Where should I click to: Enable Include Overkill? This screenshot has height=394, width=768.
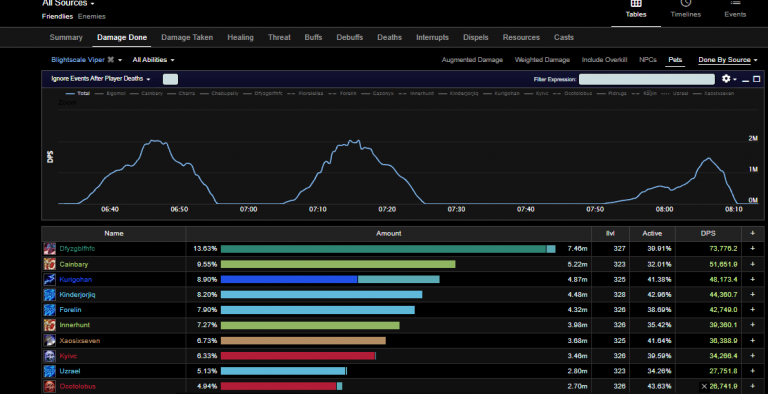pyautogui.click(x=604, y=60)
